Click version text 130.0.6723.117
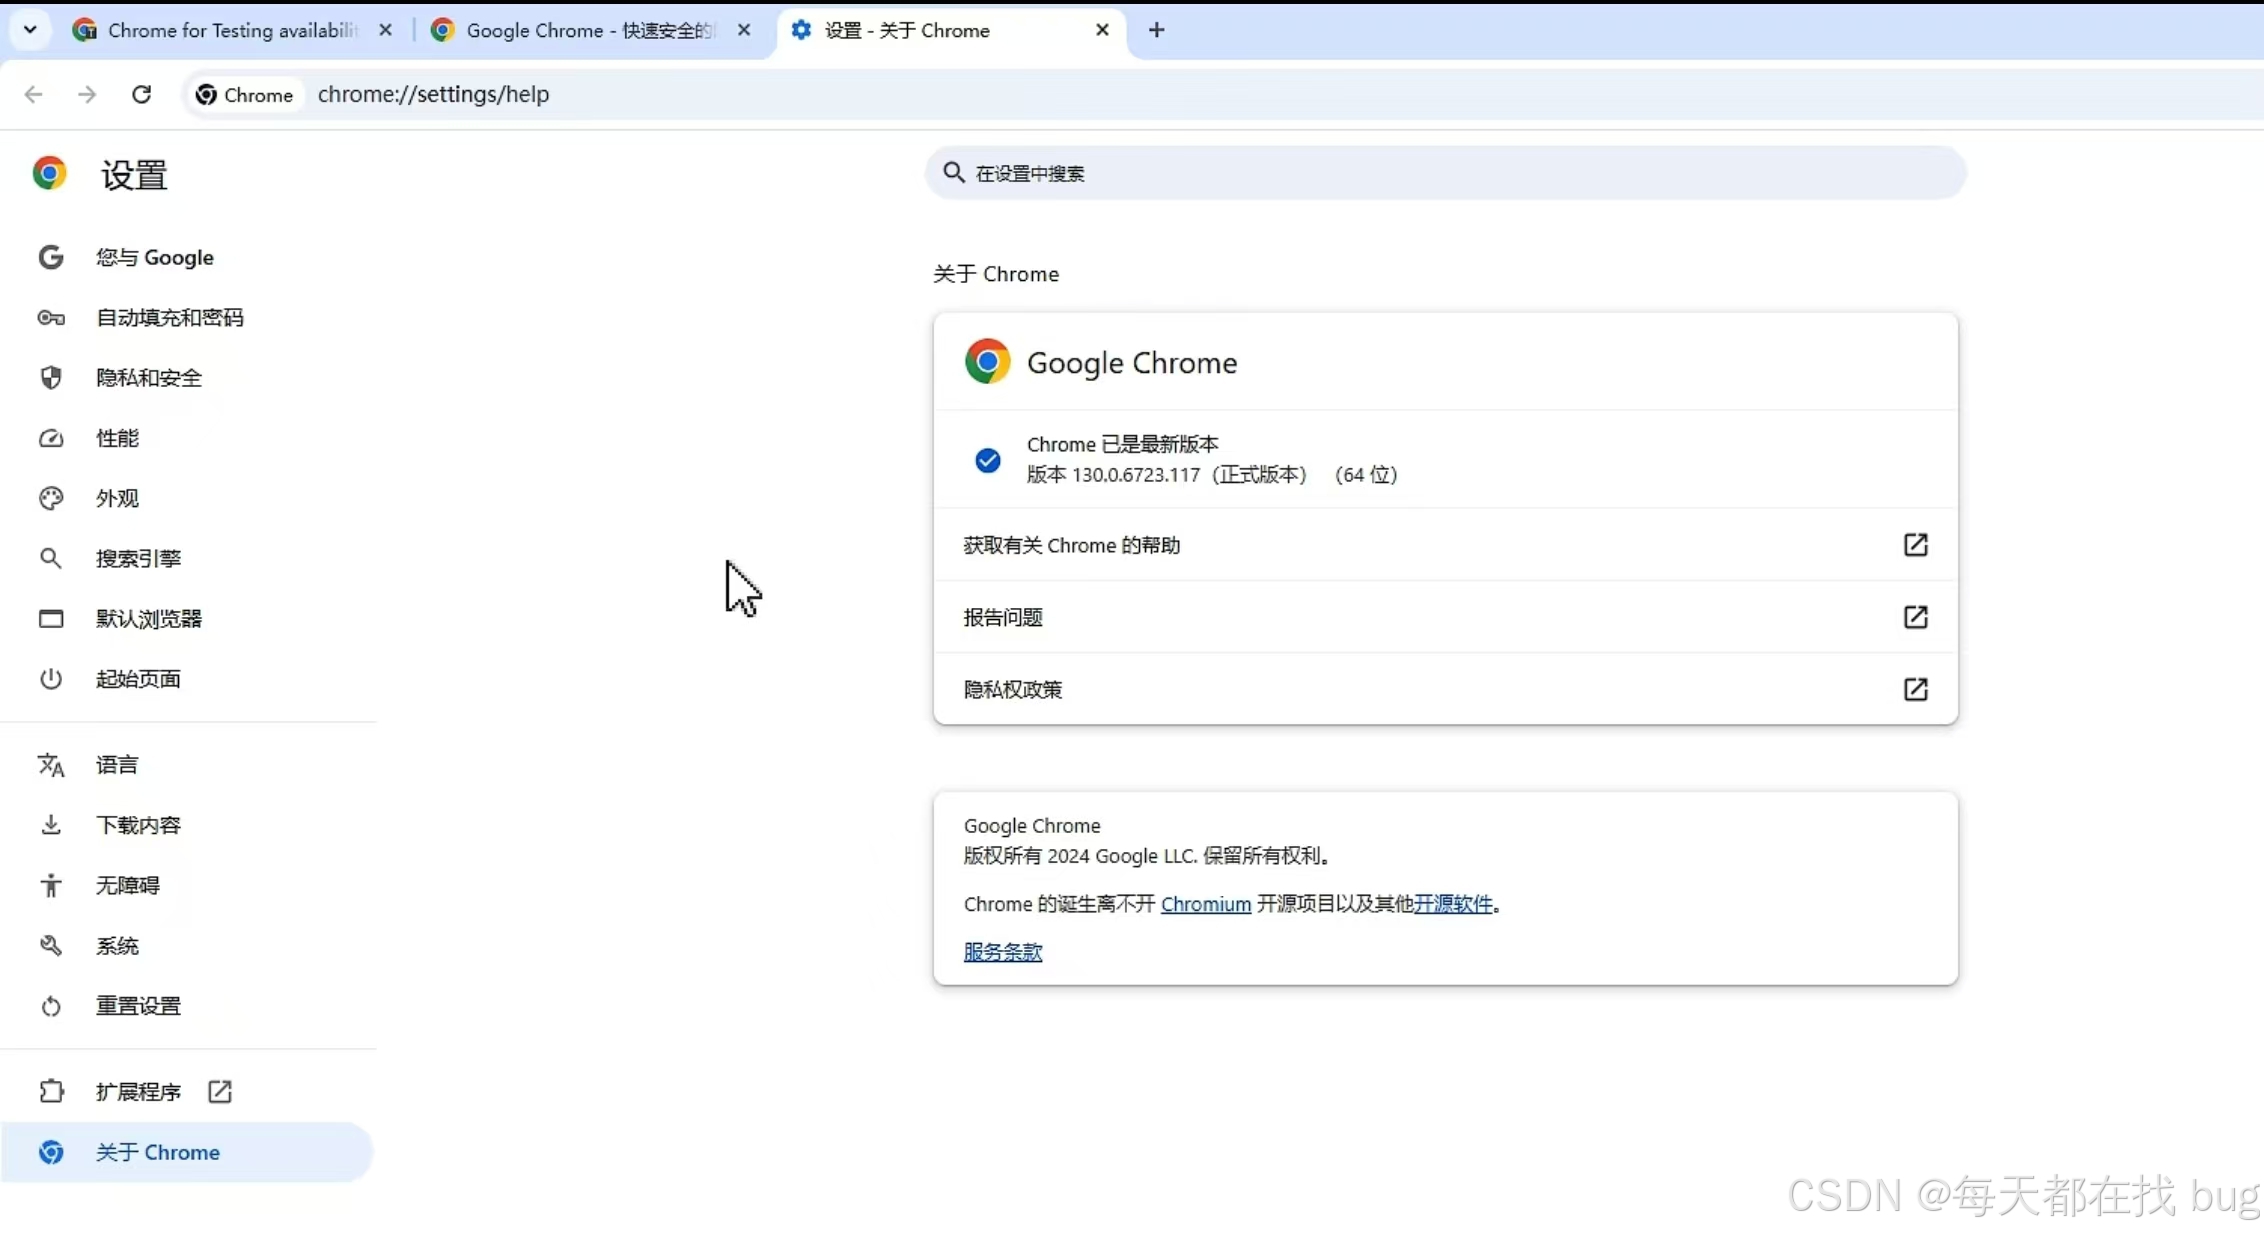This screenshot has width=2264, height=1234. click(x=1136, y=475)
